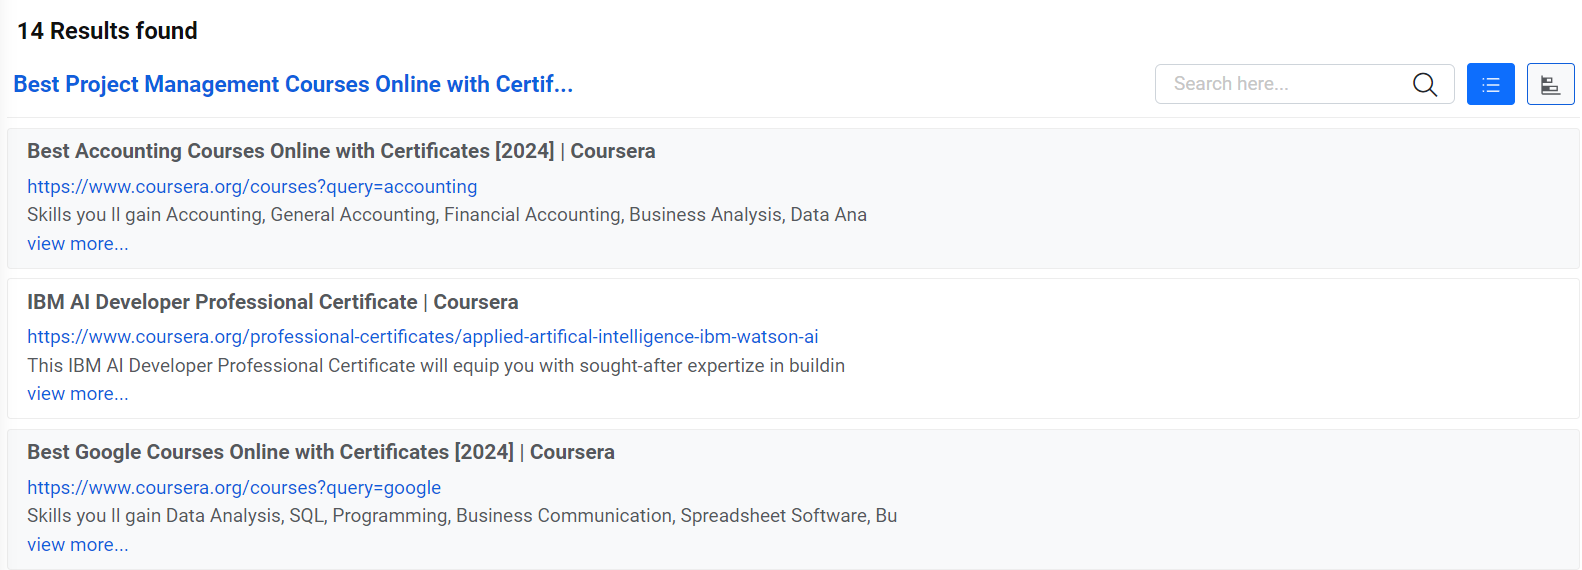Switch to list view layout
The width and height of the screenshot is (1582, 570).
point(1490,84)
